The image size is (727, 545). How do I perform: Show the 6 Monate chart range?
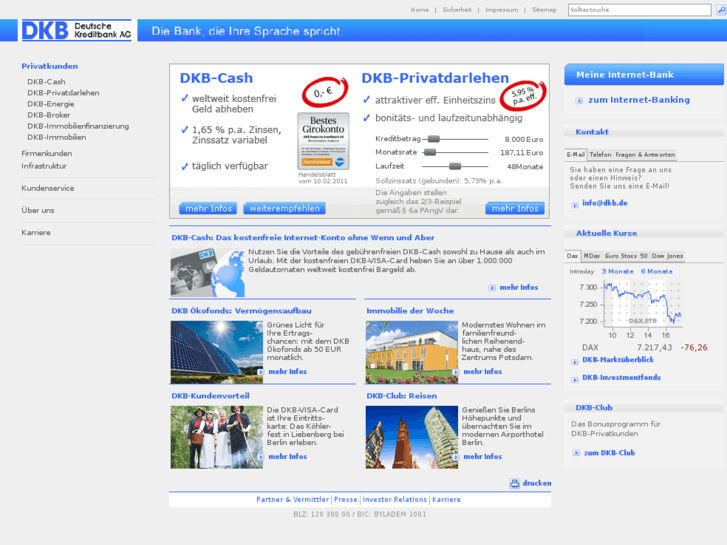point(657,272)
